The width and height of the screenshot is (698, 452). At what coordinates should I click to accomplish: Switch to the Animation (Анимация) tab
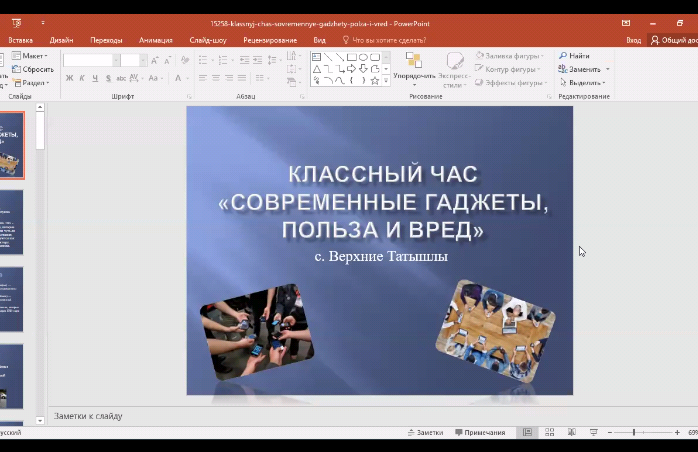pyautogui.click(x=156, y=40)
